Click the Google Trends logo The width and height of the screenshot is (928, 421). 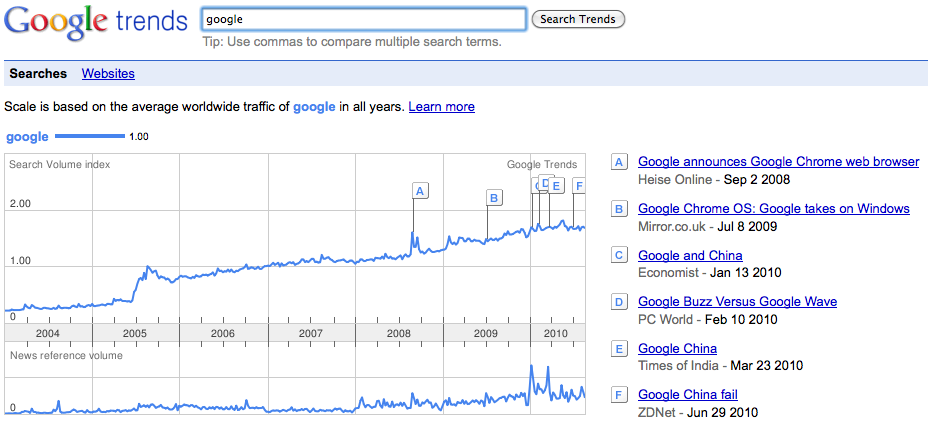[x=94, y=22]
